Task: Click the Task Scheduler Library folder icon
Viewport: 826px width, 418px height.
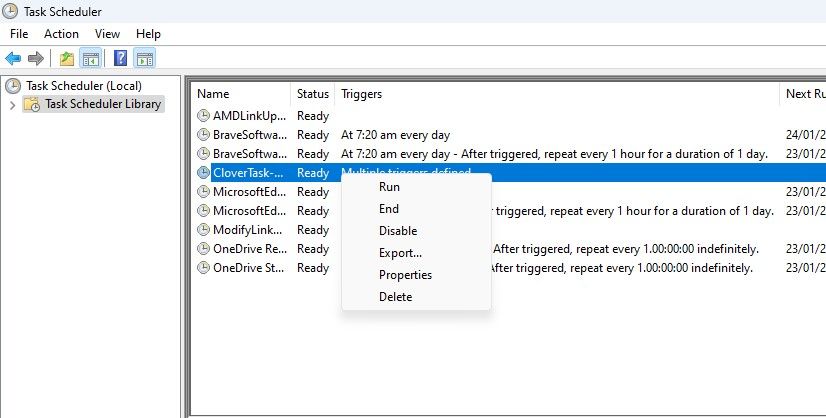Action: coord(32,104)
